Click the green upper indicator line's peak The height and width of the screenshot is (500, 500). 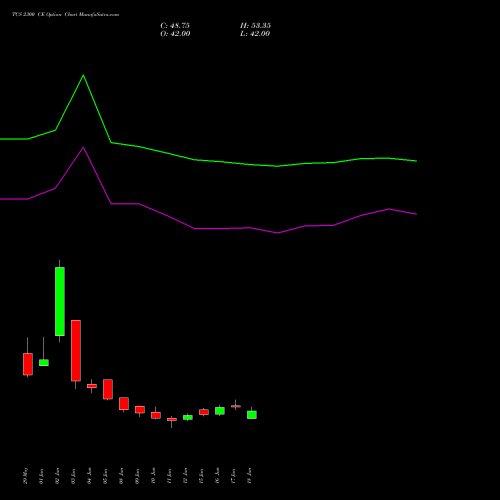[83, 76]
